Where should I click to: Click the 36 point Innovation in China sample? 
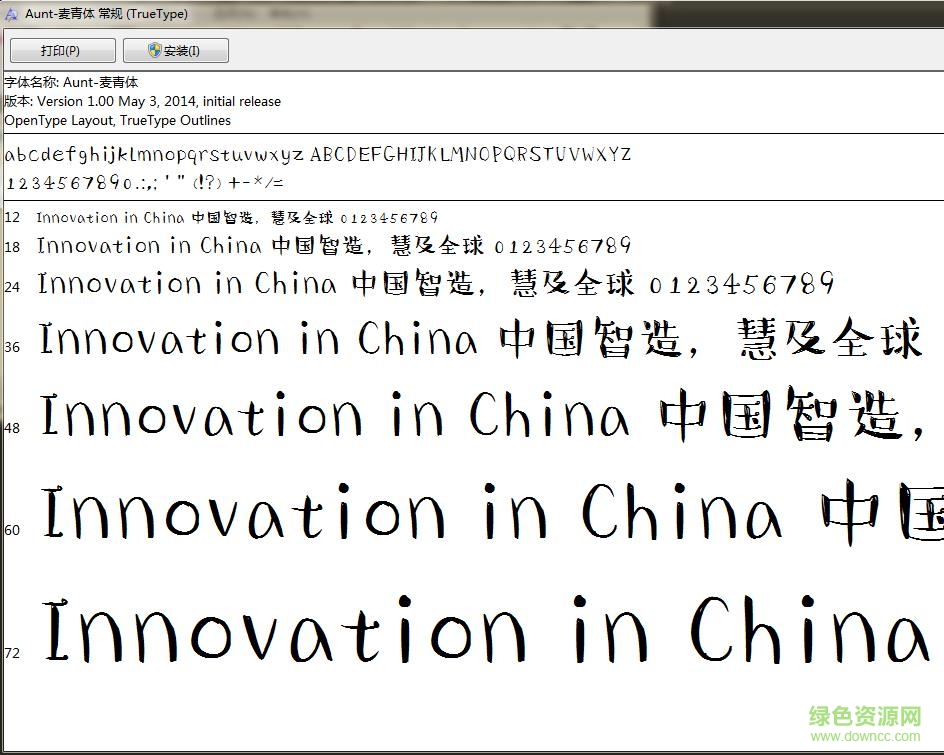pyautogui.click(x=480, y=338)
